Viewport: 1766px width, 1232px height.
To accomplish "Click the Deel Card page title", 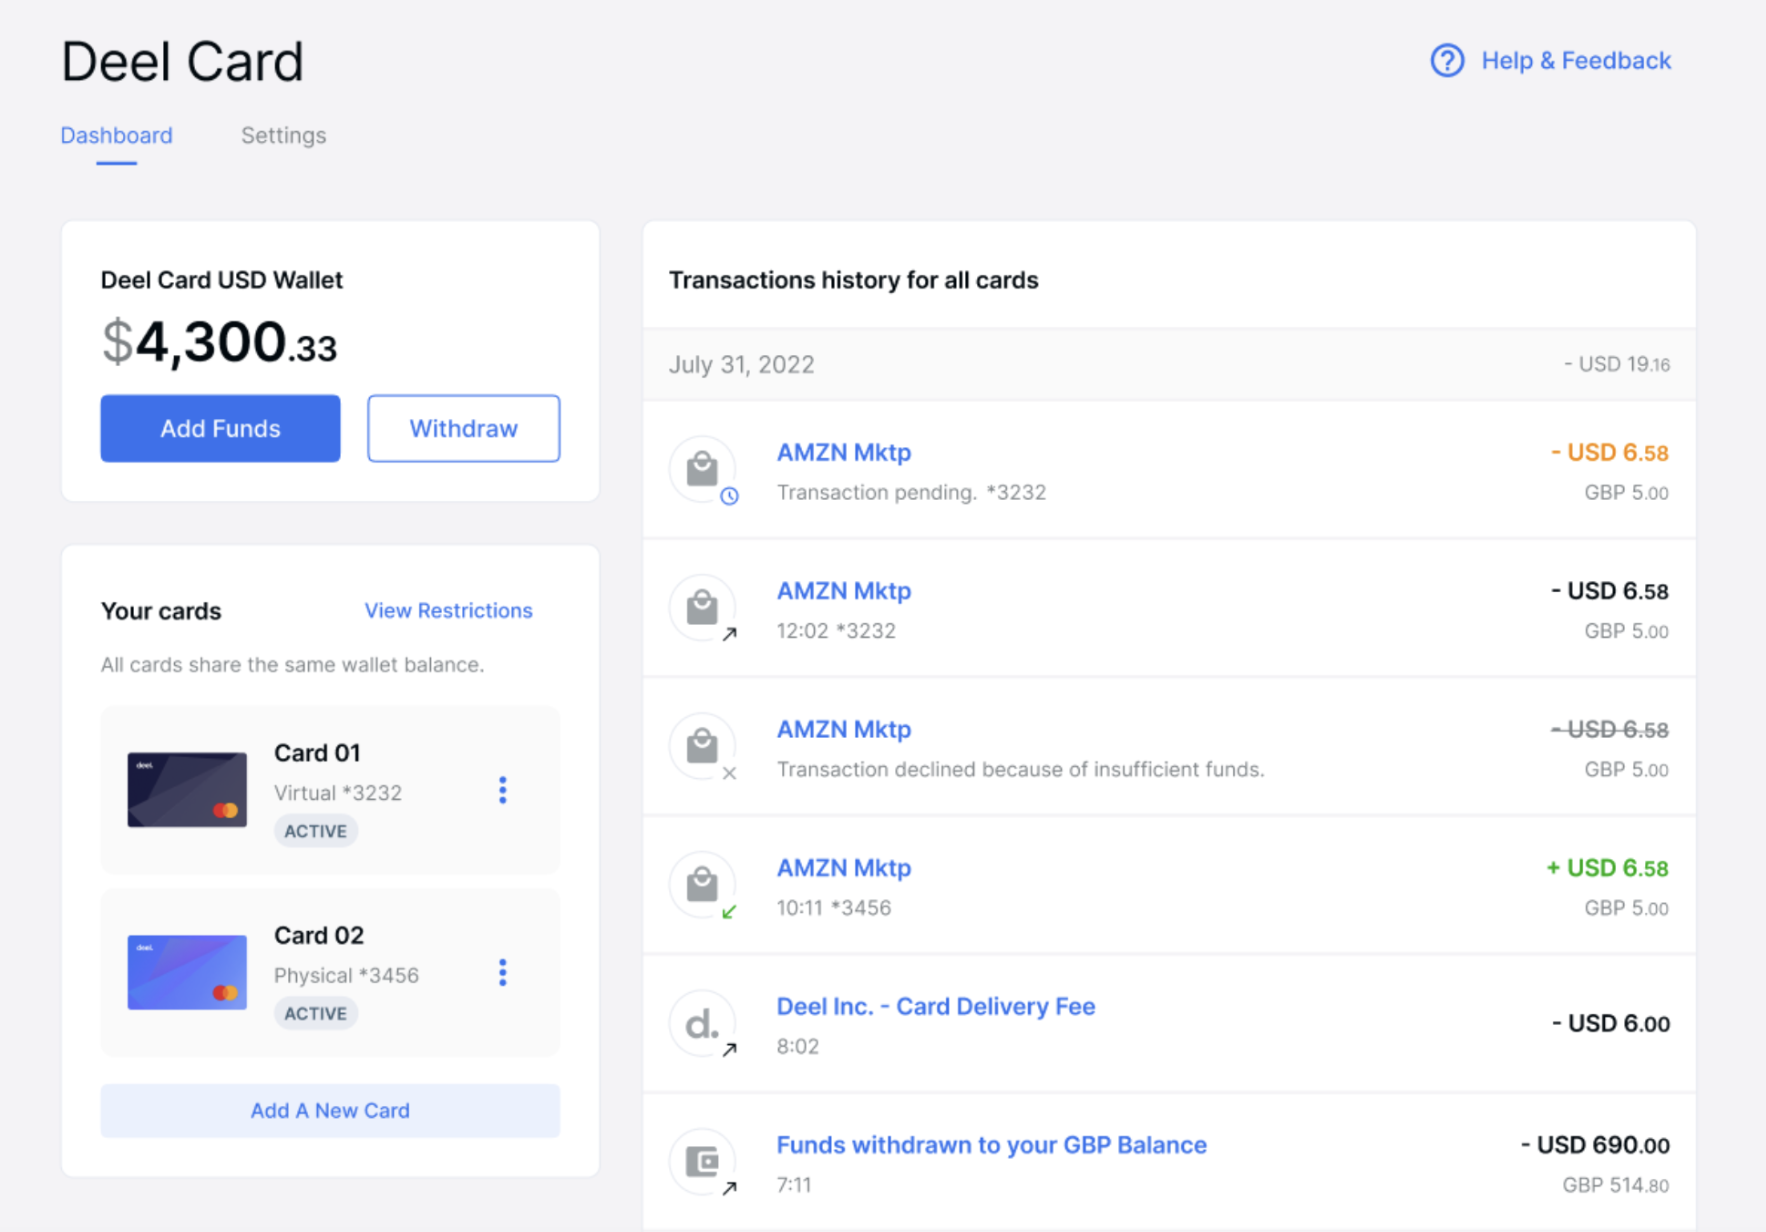I will (x=182, y=61).
